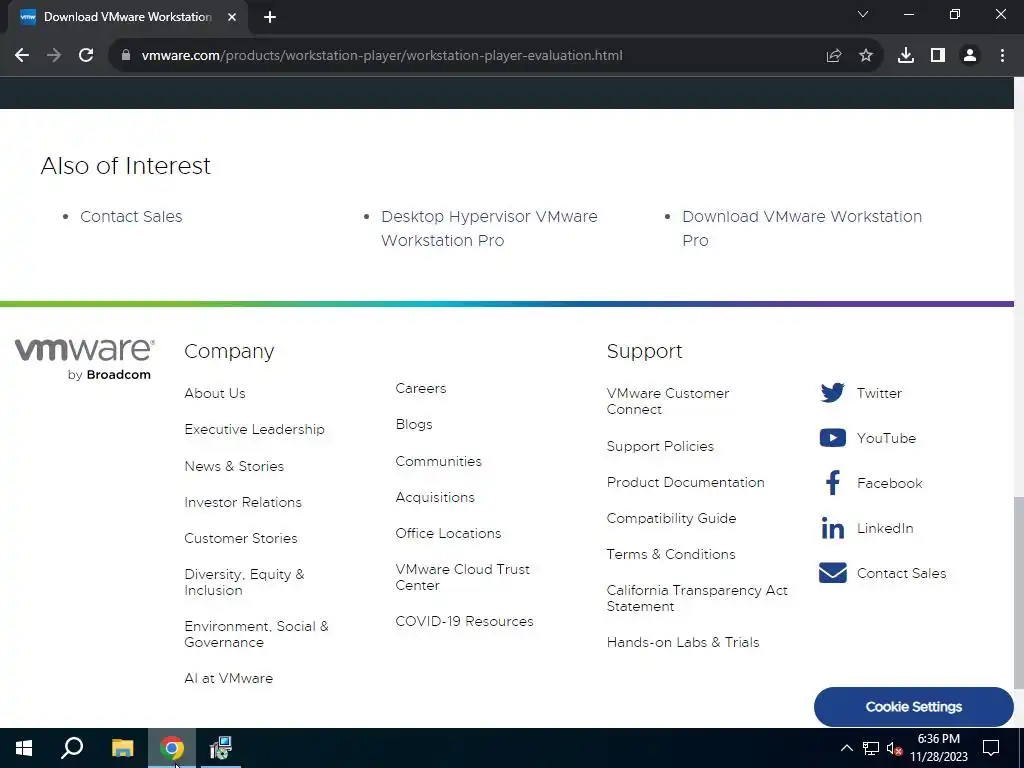This screenshot has height=768, width=1024.
Task: Open a new browser tab
Action: (x=270, y=18)
